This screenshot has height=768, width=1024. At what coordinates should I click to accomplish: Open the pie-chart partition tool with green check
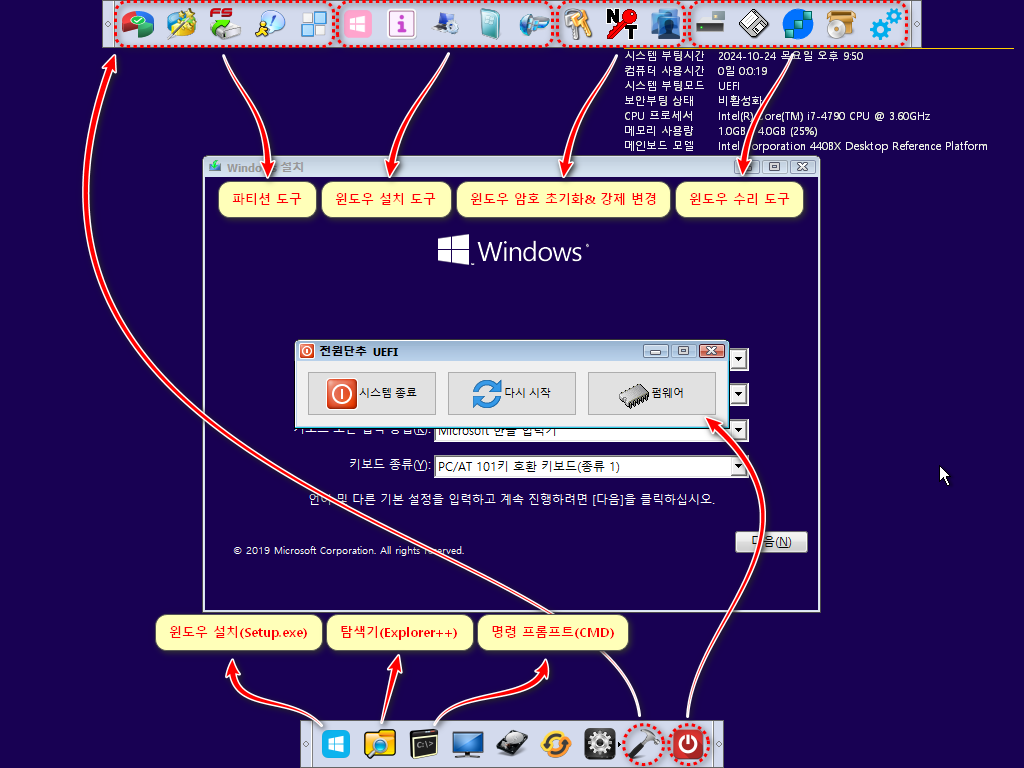[x=138, y=24]
